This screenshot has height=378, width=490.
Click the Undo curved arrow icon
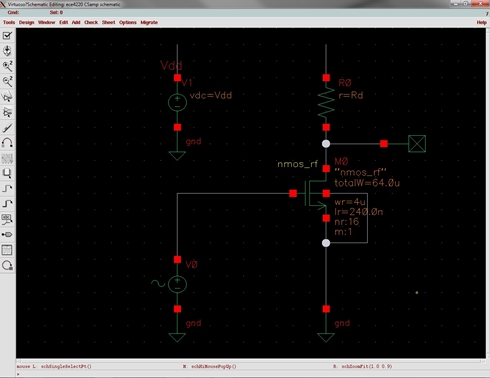(7, 143)
